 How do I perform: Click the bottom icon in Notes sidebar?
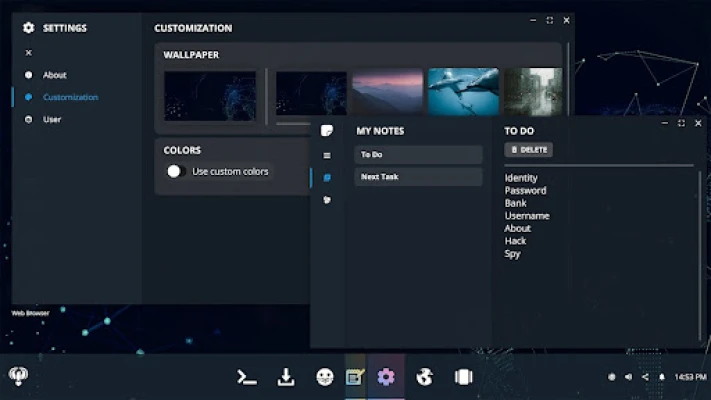point(327,200)
